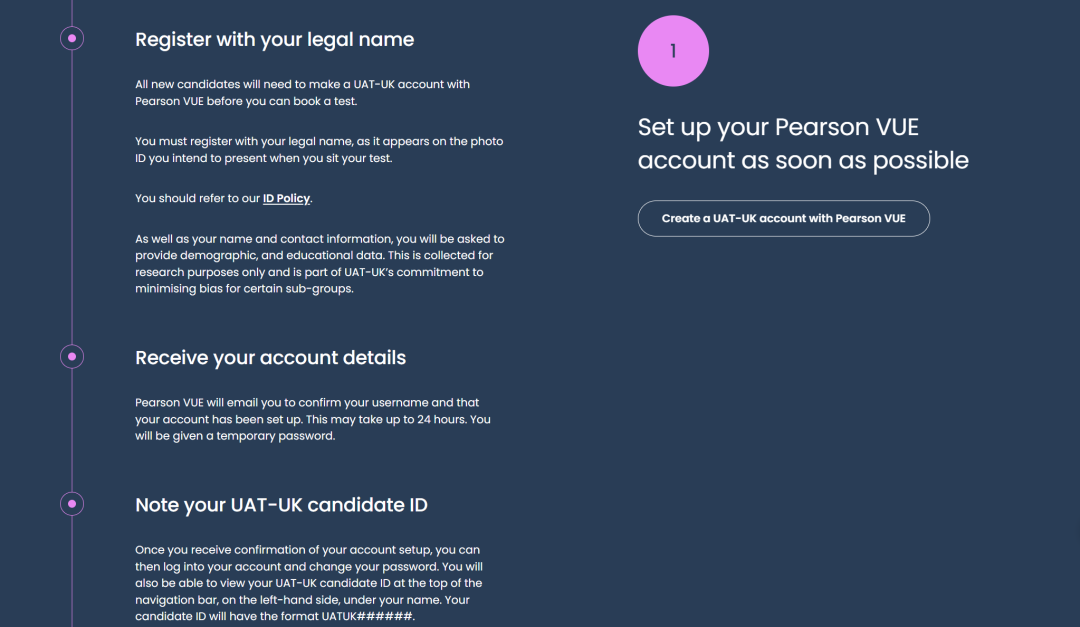Open the ID Policy link
The image size is (1080, 627).
[286, 198]
